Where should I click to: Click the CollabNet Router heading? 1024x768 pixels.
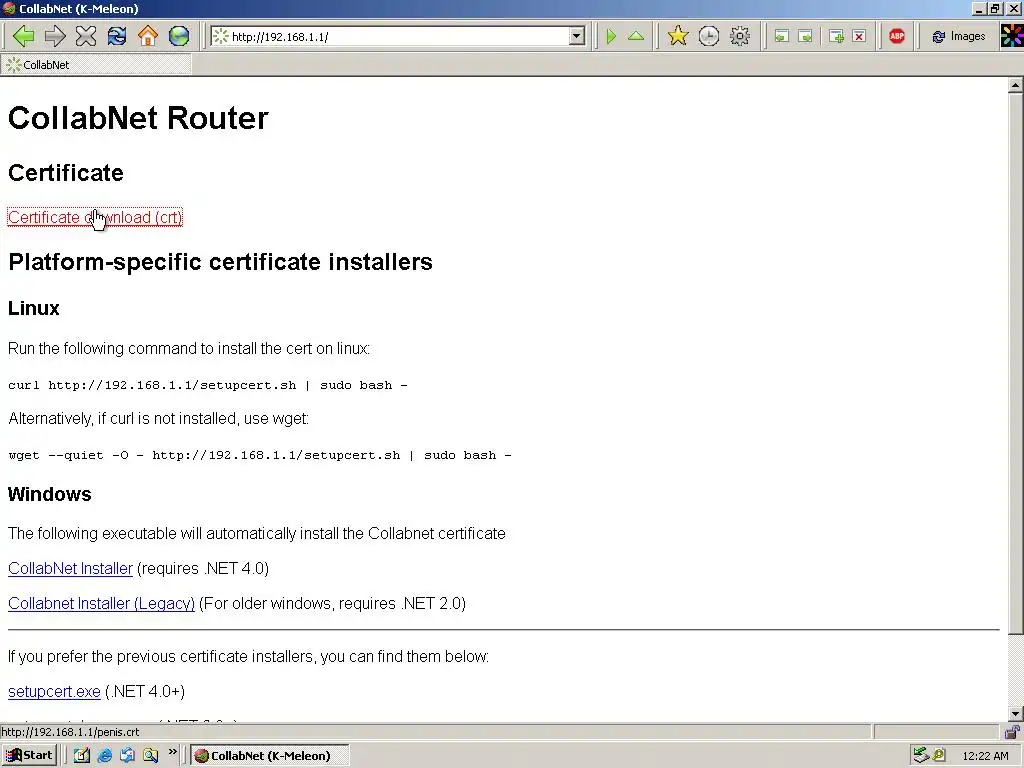click(138, 118)
